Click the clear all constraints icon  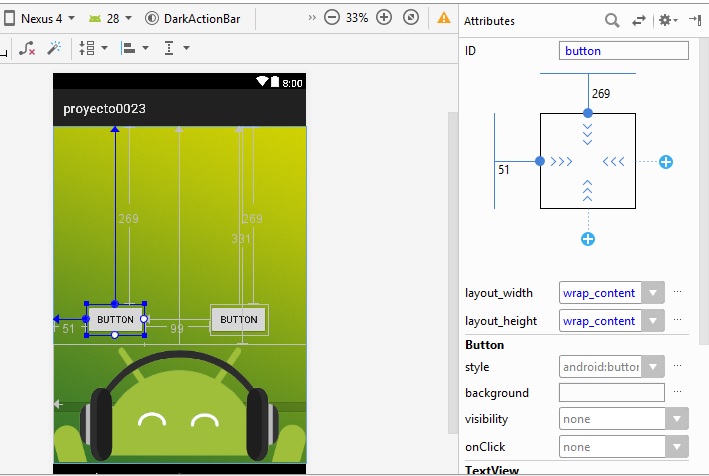click(28, 48)
